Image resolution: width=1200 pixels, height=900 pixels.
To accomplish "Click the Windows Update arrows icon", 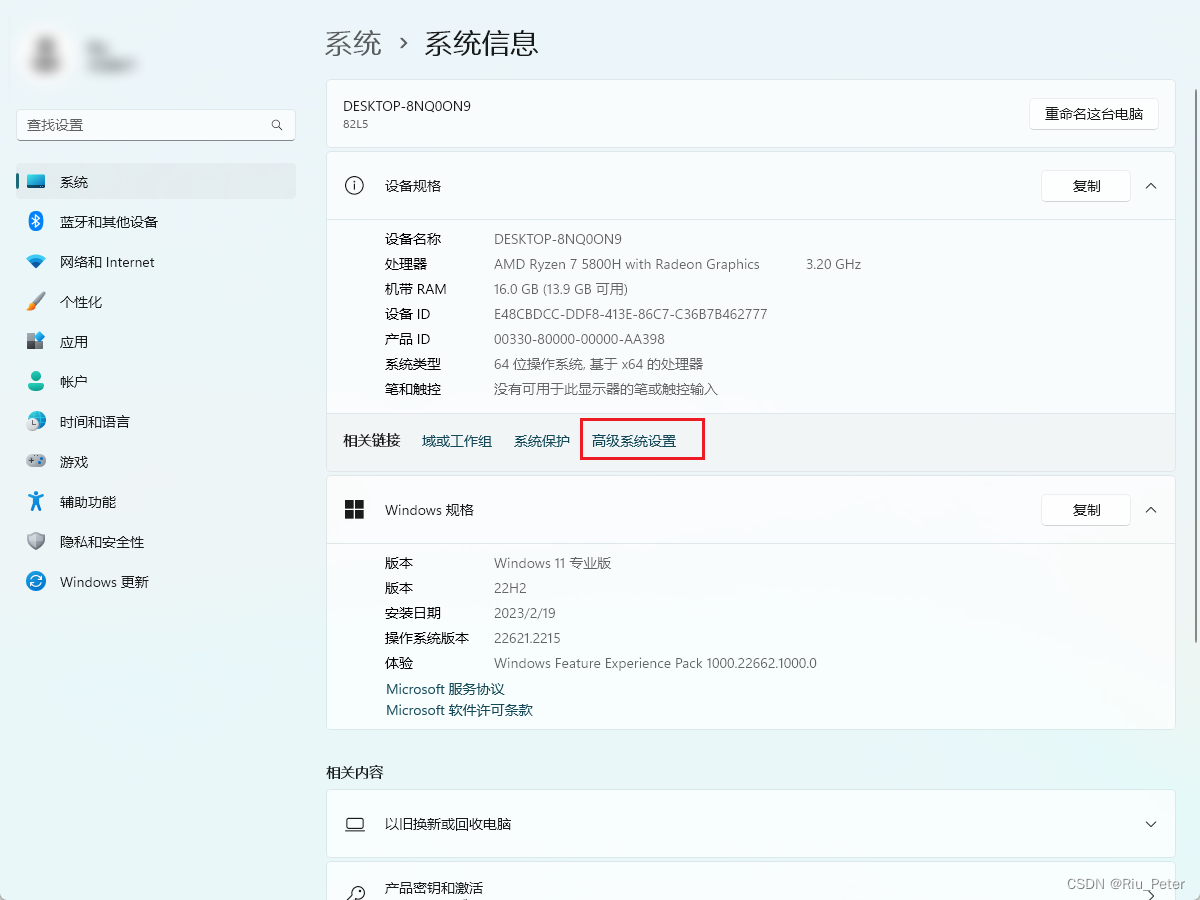I will click(36, 582).
